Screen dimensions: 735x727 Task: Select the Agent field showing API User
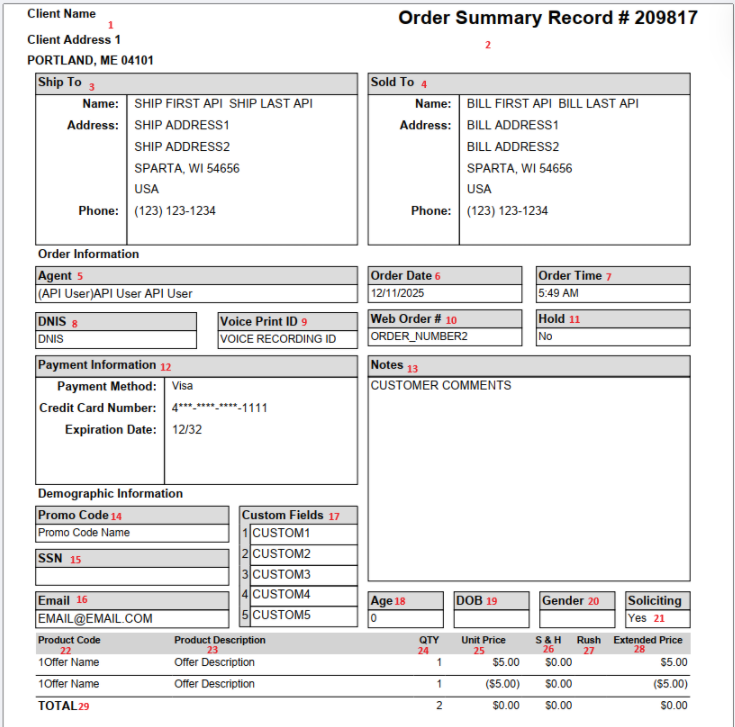click(x=196, y=294)
